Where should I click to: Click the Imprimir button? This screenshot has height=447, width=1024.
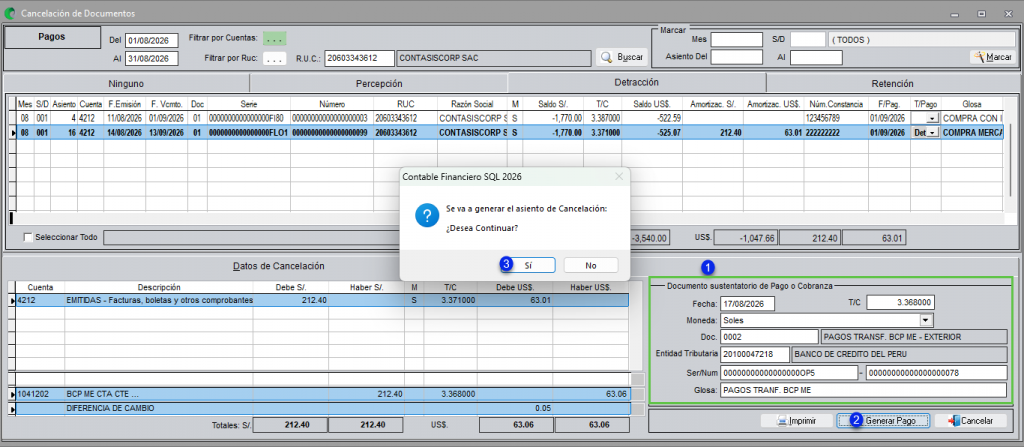click(797, 421)
